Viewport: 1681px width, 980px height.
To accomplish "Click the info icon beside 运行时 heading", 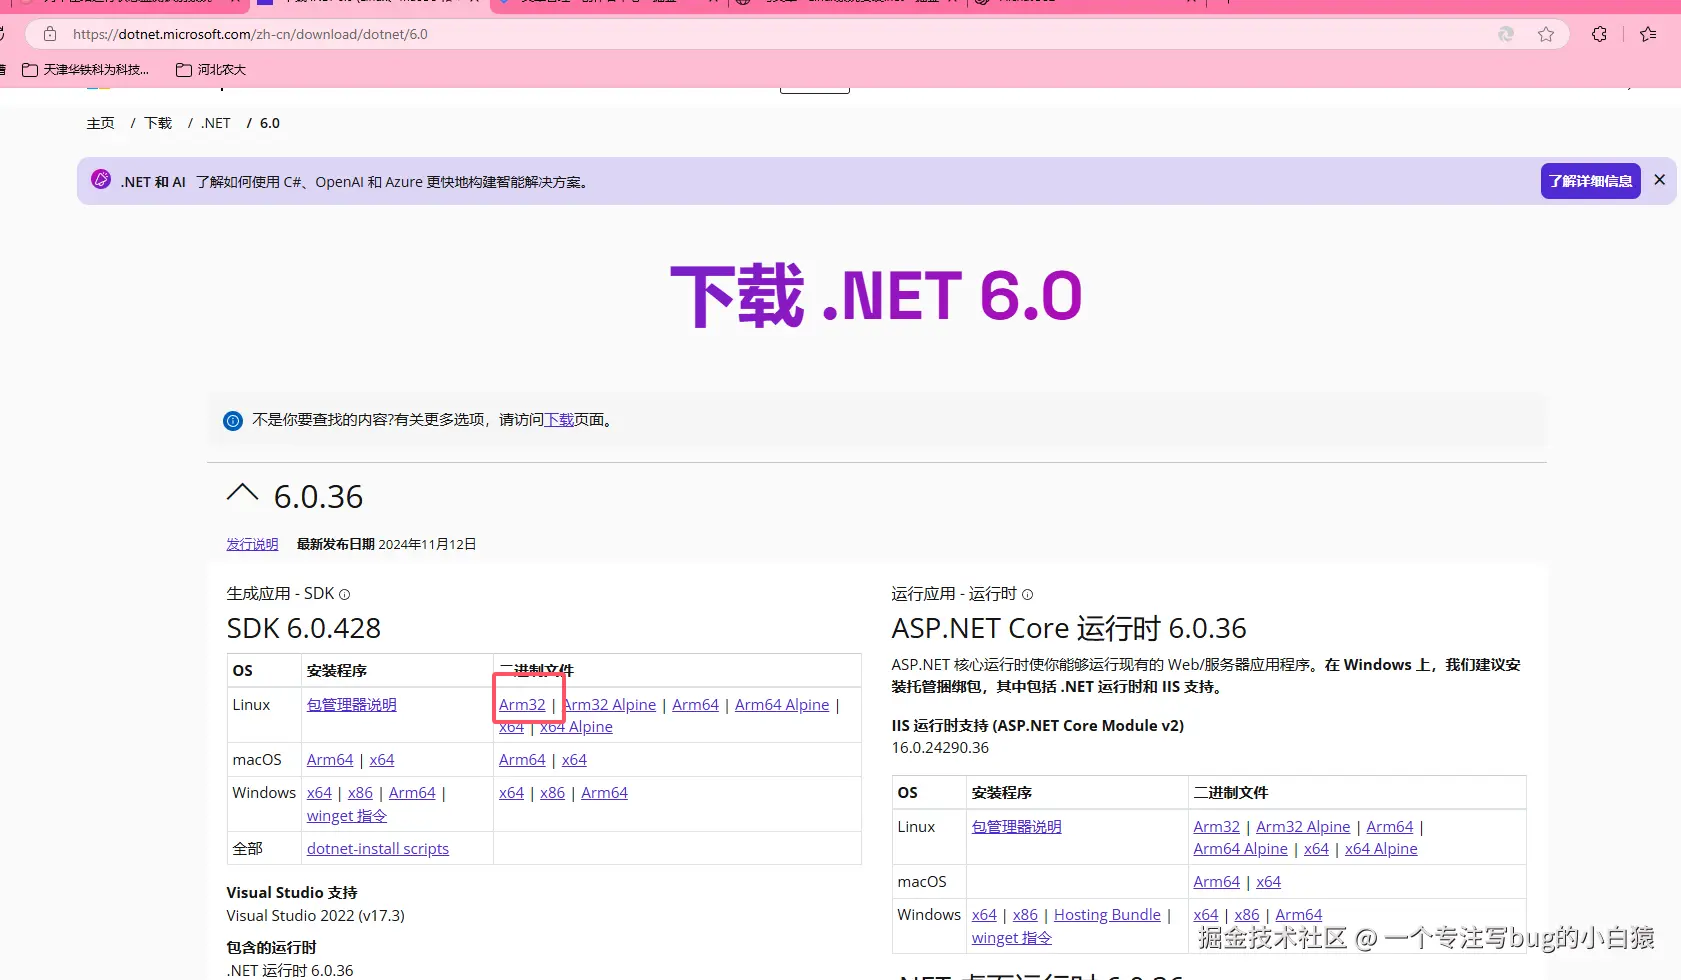I will coord(1027,594).
